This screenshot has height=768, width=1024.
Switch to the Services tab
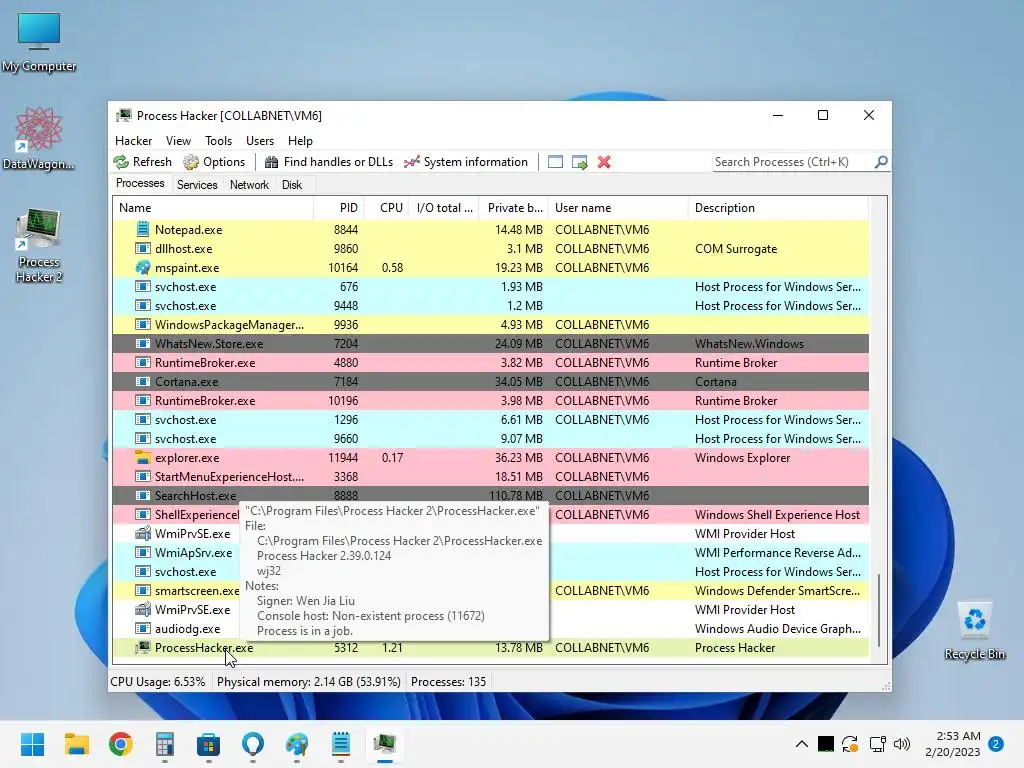click(197, 185)
